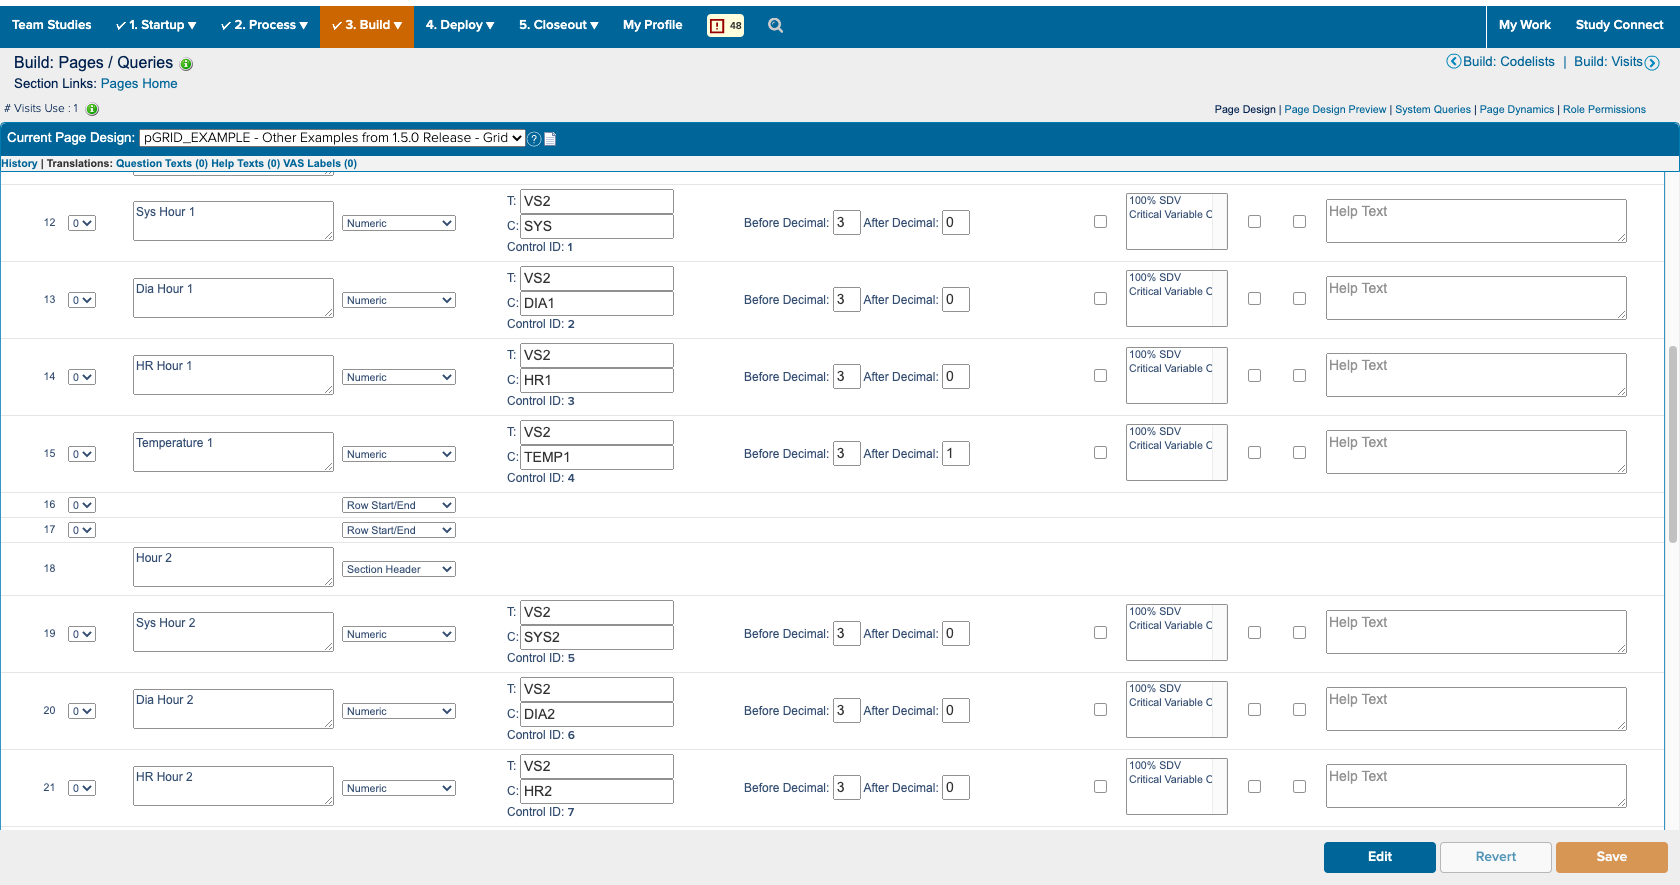Open the History link
Screen dimensions: 1680x885
point(20,164)
